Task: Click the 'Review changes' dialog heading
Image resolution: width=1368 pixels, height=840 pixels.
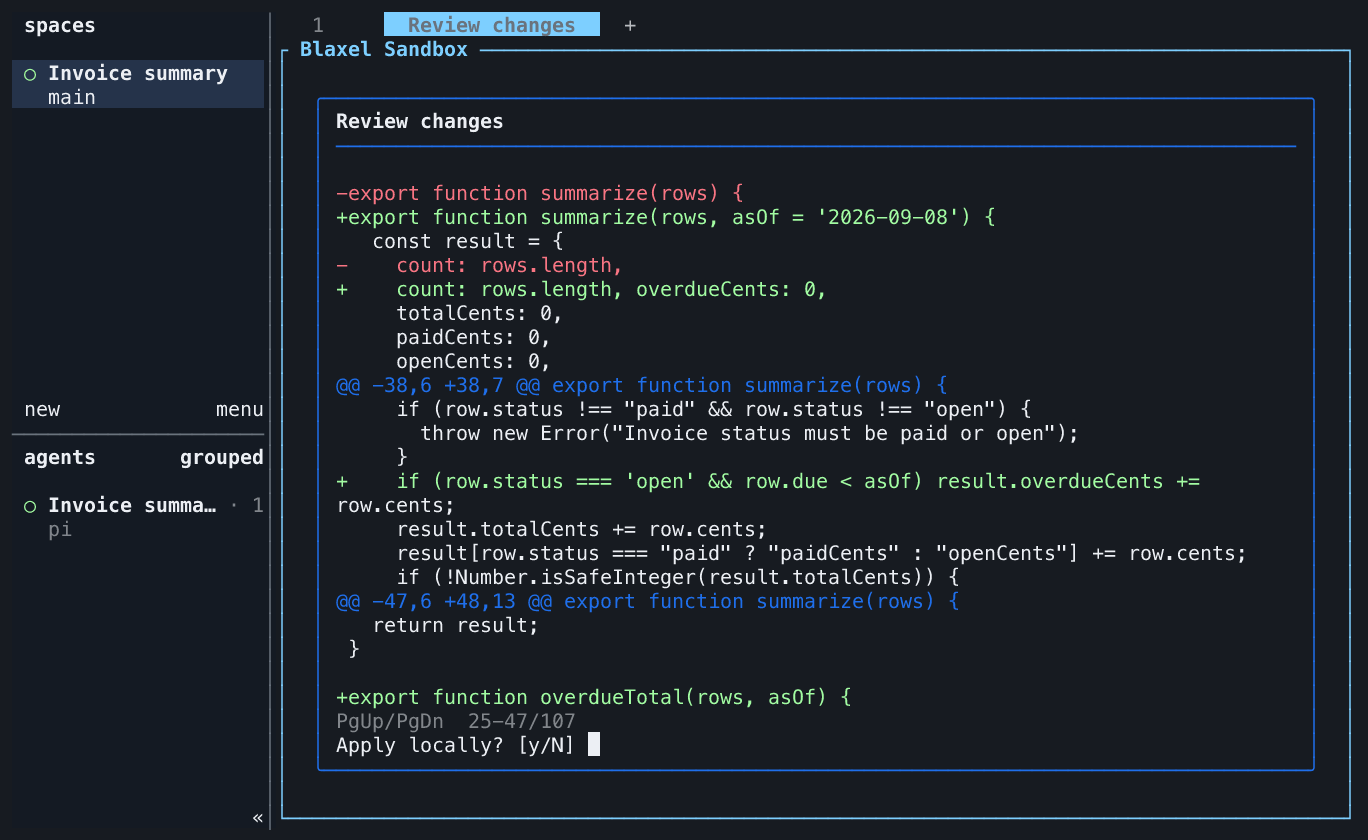Action: click(420, 122)
